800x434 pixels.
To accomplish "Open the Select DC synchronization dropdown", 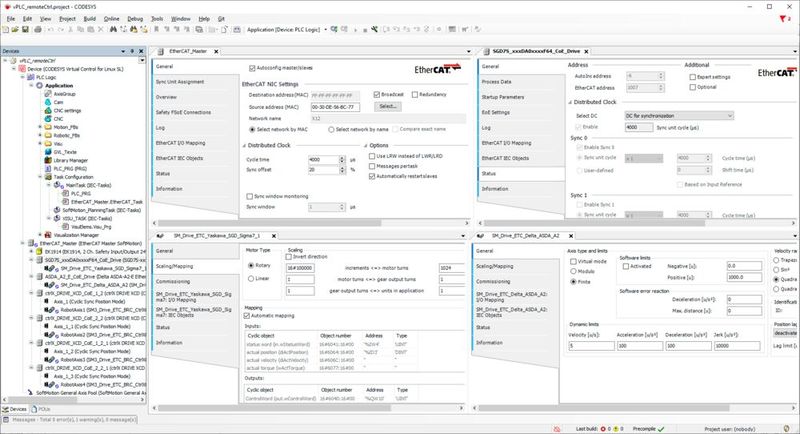I will (x=679, y=116).
